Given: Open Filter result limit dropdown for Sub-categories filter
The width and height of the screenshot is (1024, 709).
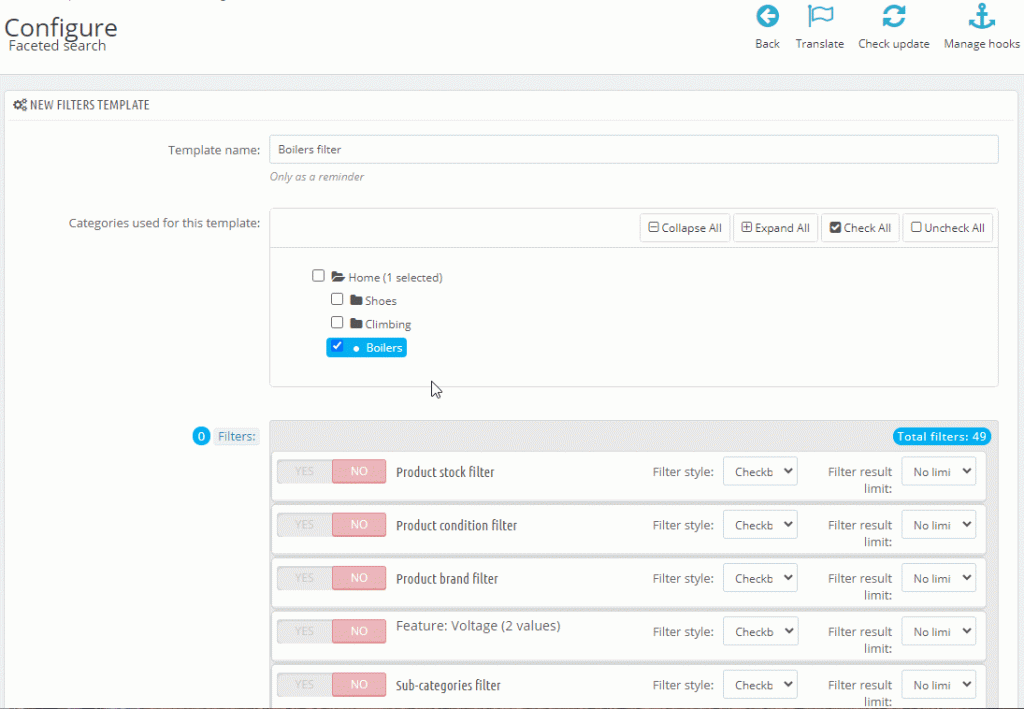Looking at the screenshot, I should tap(938, 684).
